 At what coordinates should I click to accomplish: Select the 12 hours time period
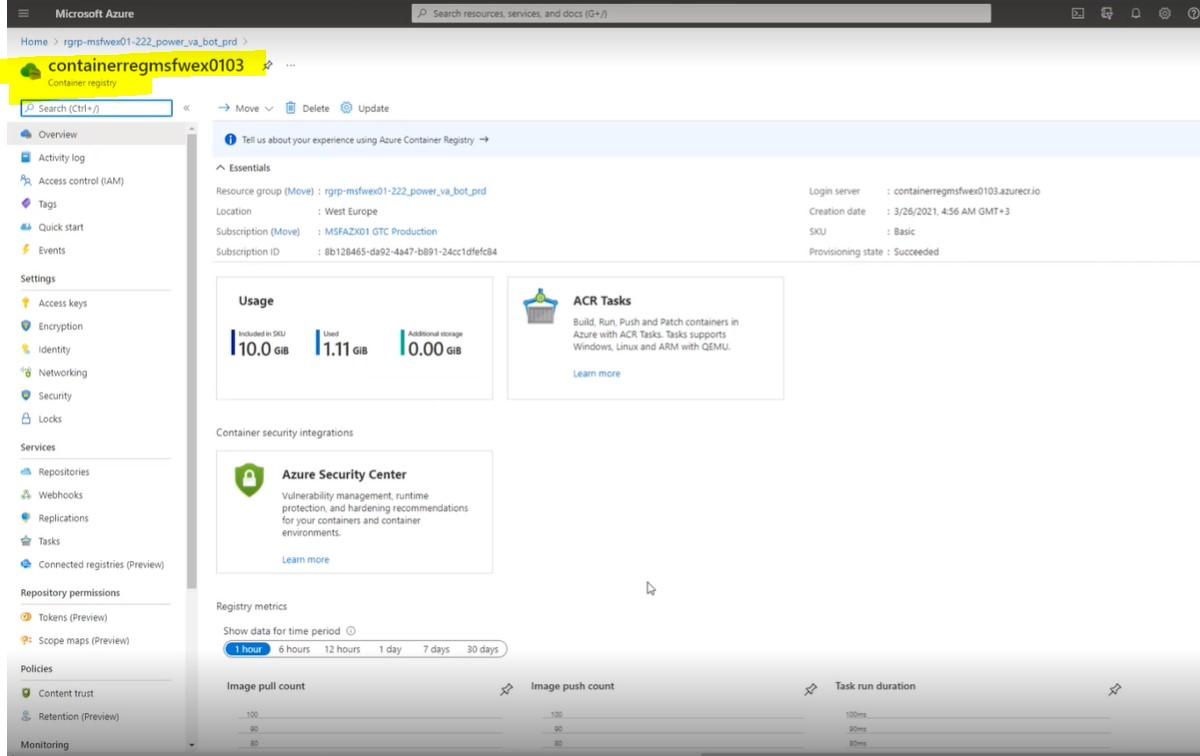[342, 649]
